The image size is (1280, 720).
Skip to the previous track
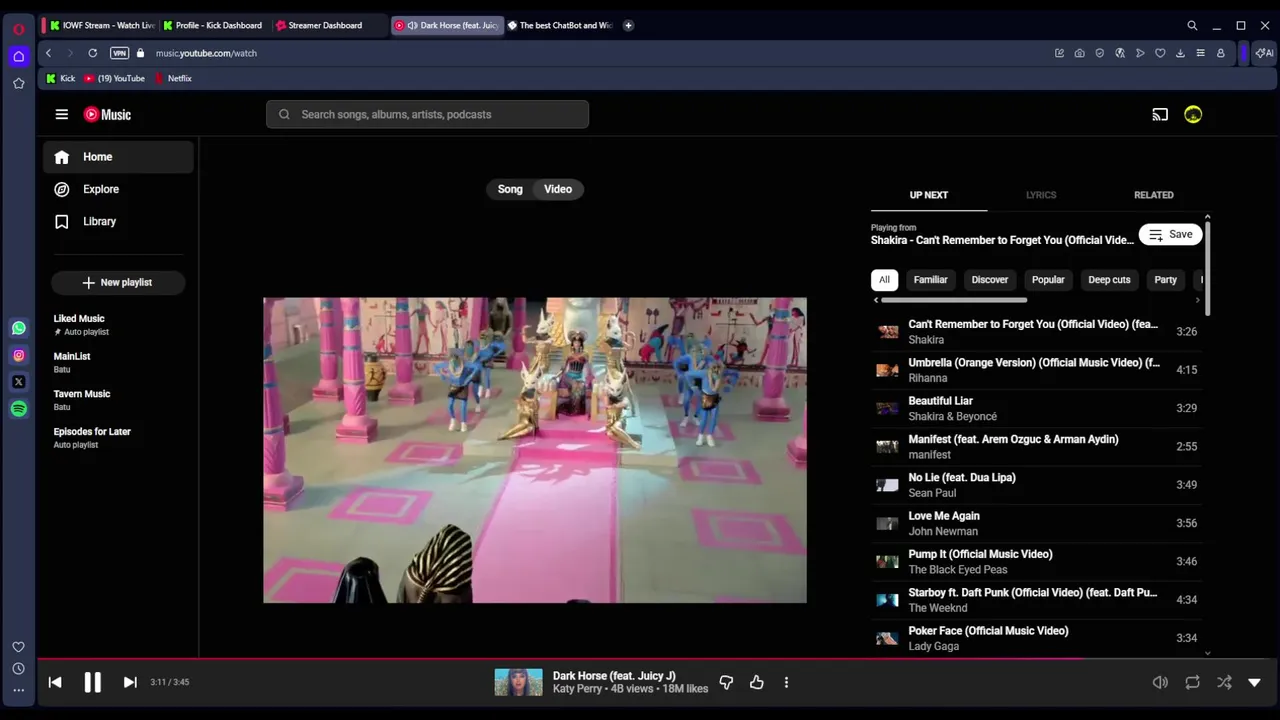click(x=55, y=682)
